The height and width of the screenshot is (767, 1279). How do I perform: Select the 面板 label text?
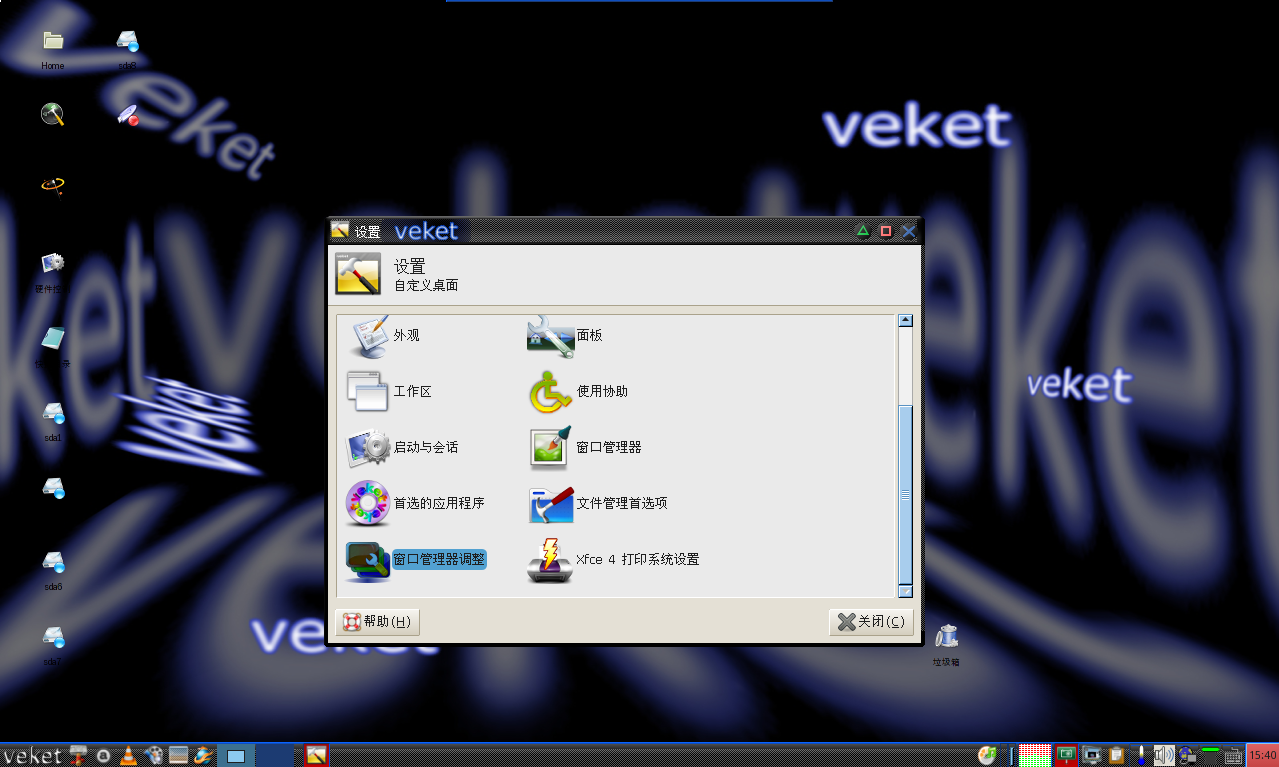click(x=590, y=335)
